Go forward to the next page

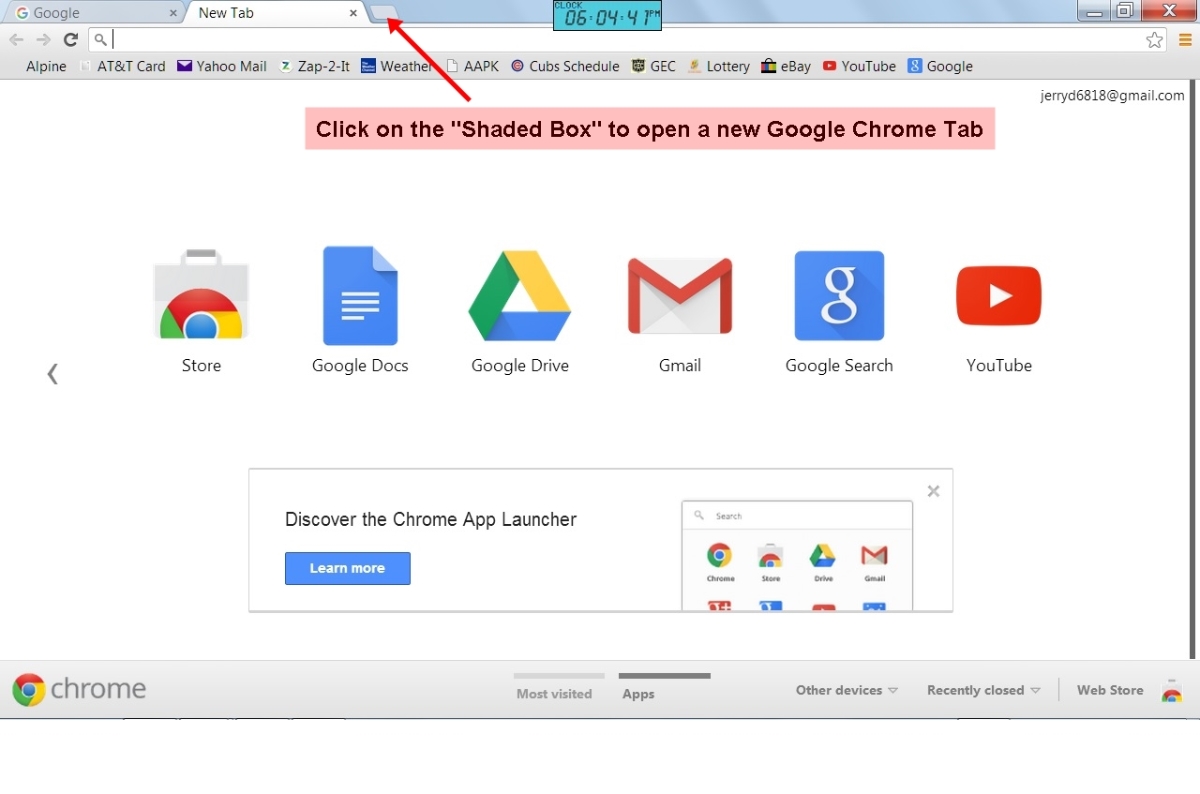[43, 40]
